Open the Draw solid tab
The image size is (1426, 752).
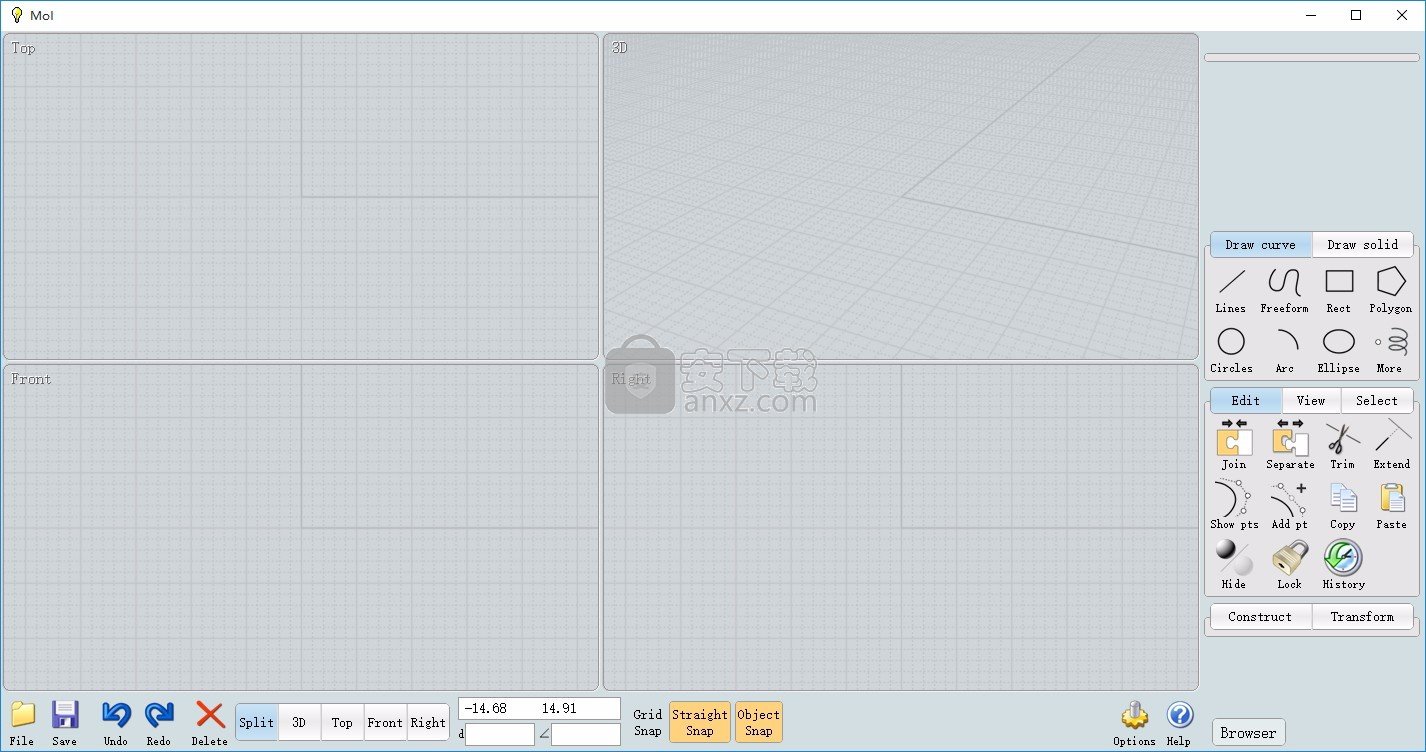coord(1362,245)
